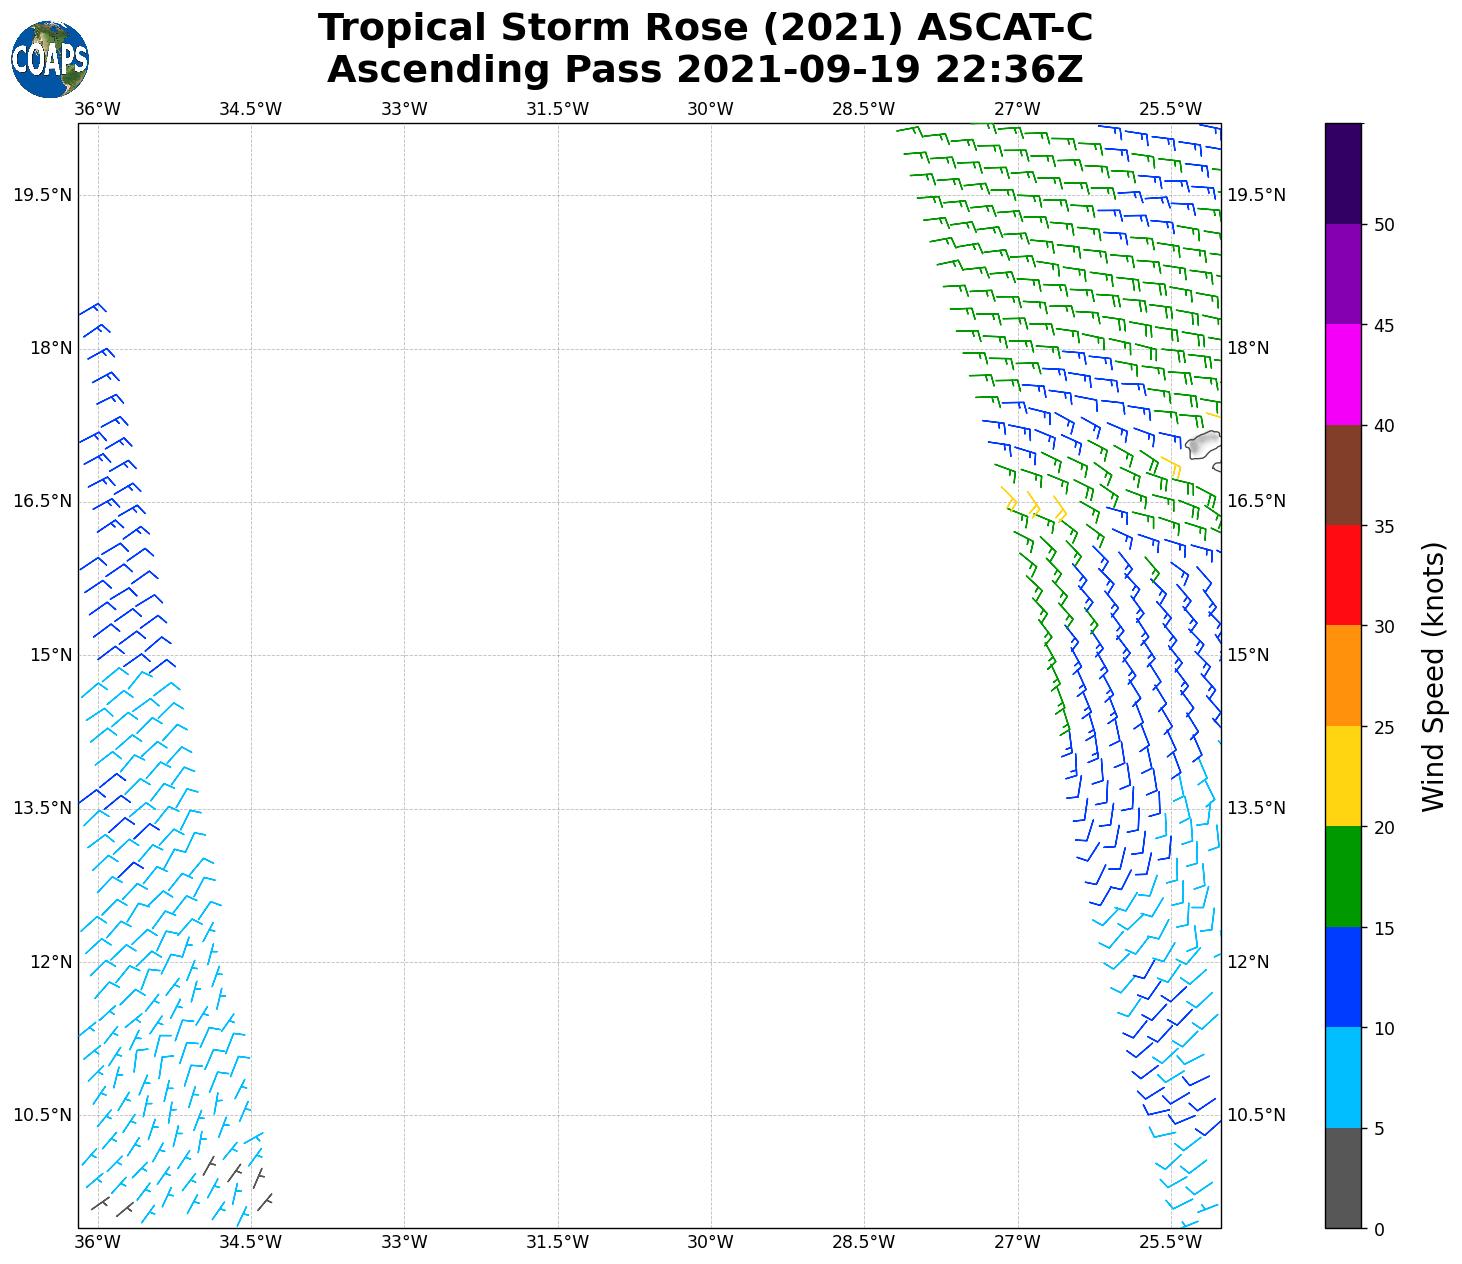
Task: Select the red 30-35 knot colorbar segment
Action: [x=1342, y=575]
